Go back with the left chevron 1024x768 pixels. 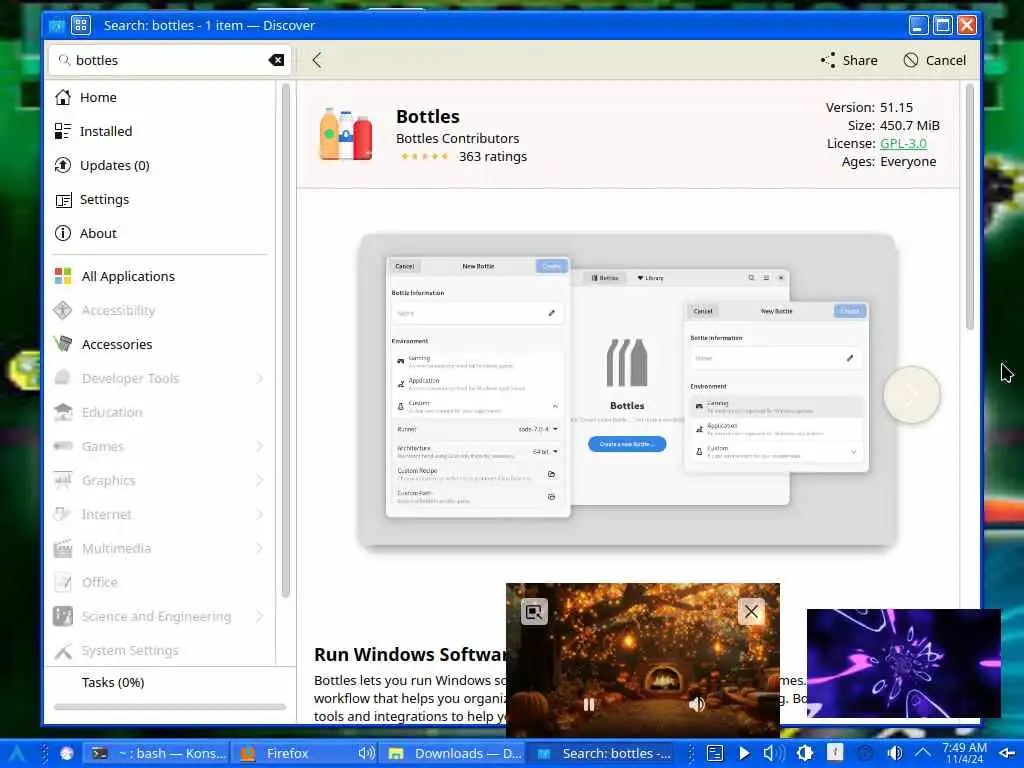coord(317,60)
